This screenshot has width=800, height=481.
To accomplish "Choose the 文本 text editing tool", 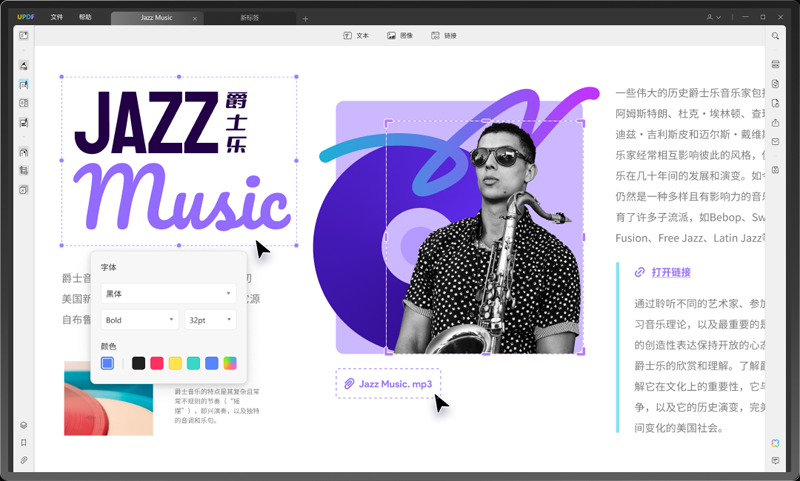I will pos(356,36).
